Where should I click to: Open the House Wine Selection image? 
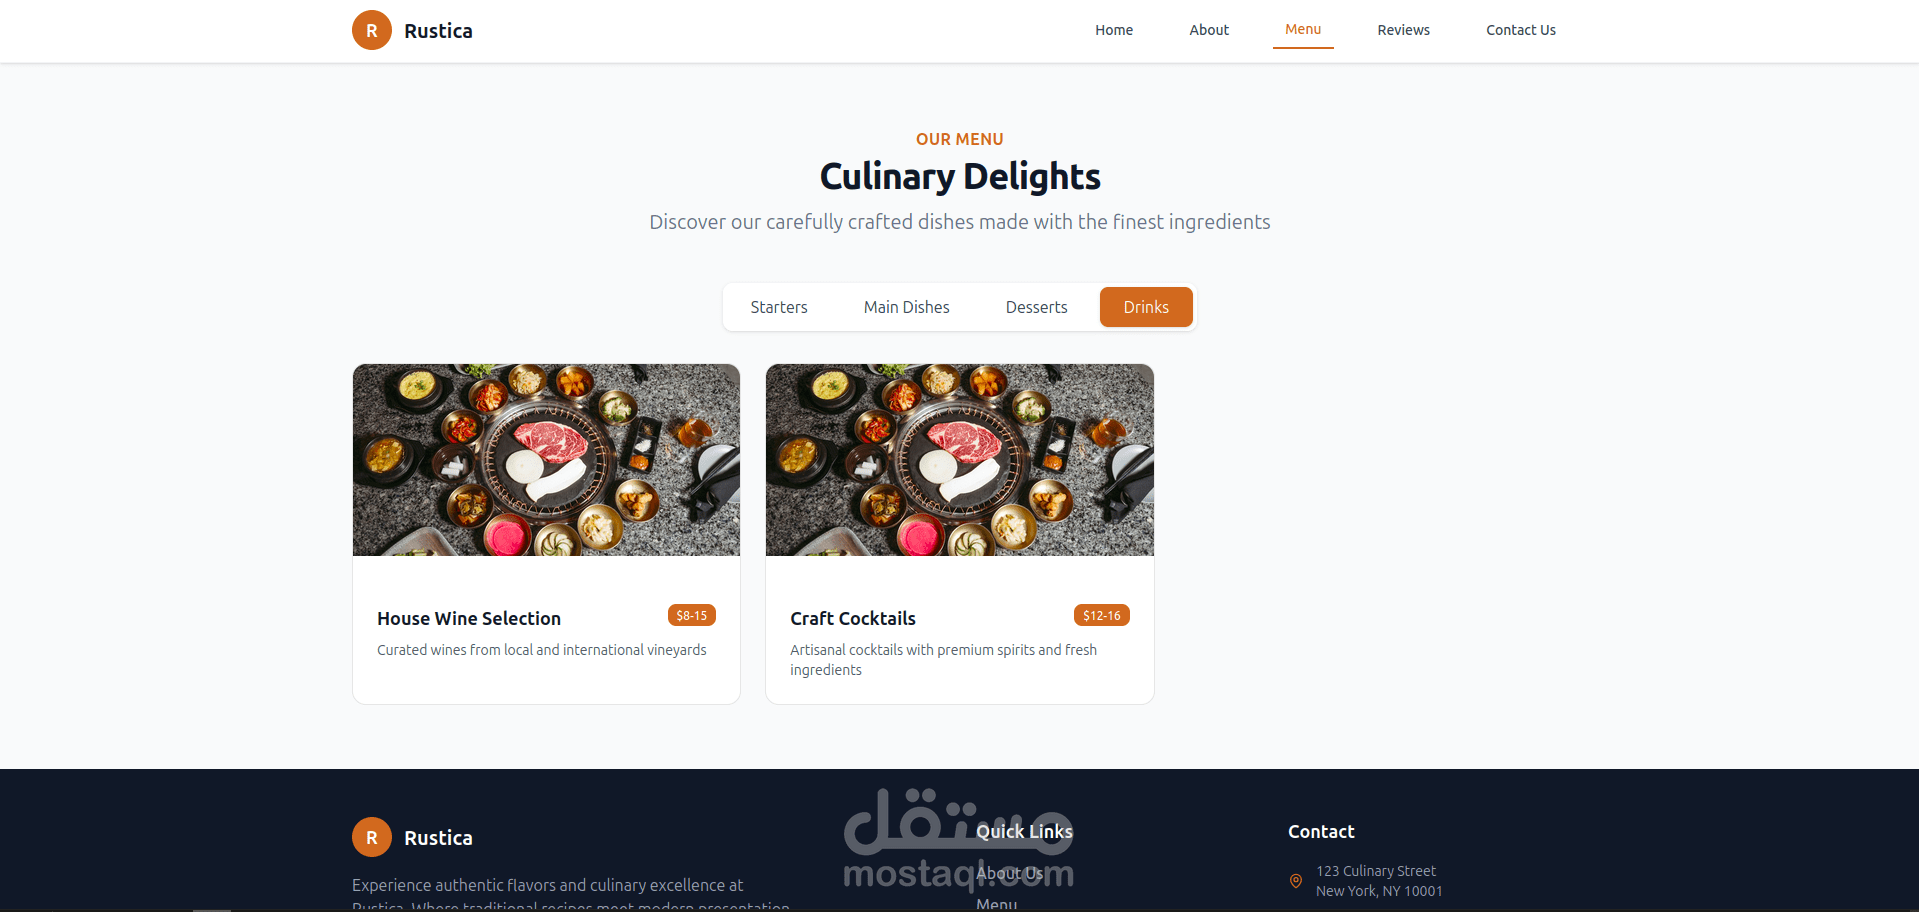pyautogui.click(x=546, y=460)
